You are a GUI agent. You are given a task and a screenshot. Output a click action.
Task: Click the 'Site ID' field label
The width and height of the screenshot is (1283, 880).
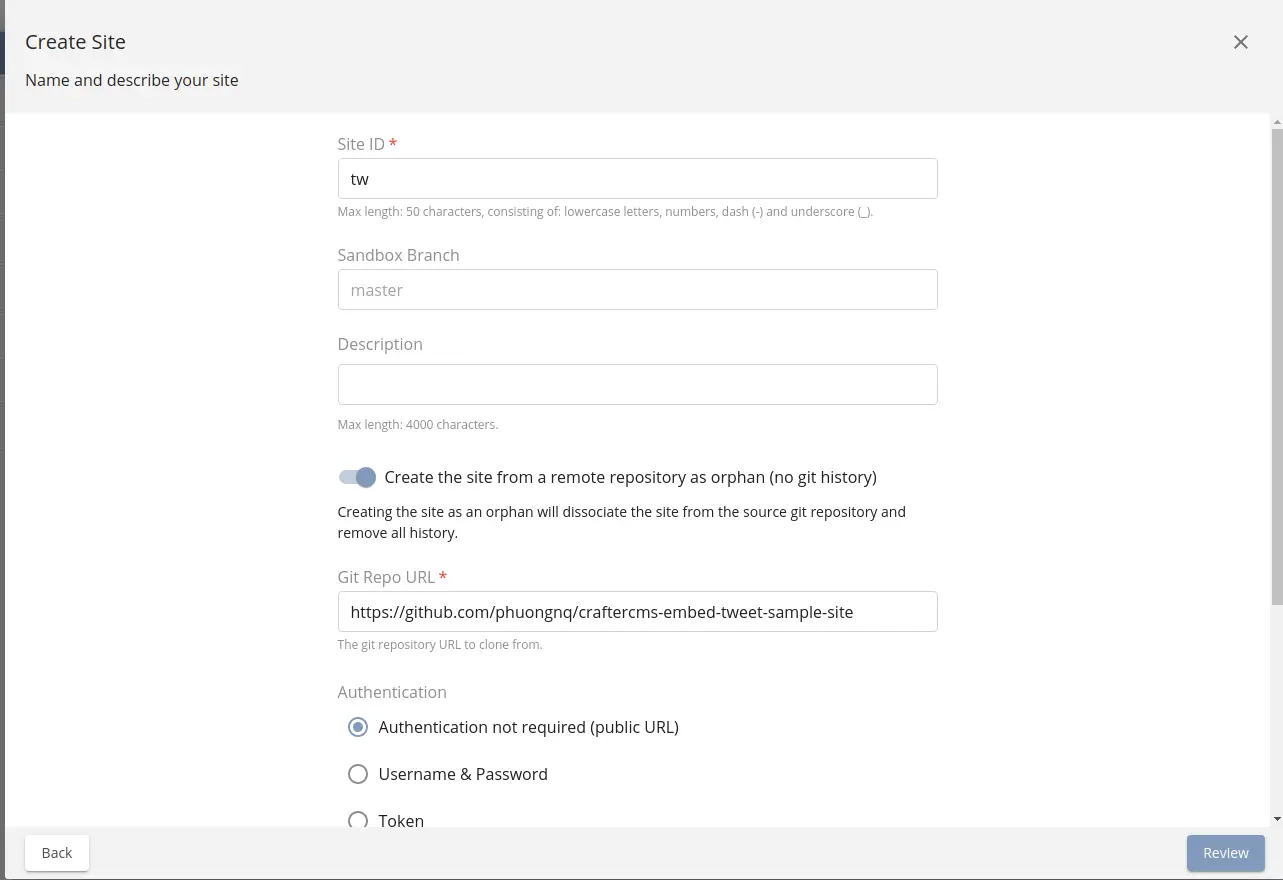click(x=361, y=144)
